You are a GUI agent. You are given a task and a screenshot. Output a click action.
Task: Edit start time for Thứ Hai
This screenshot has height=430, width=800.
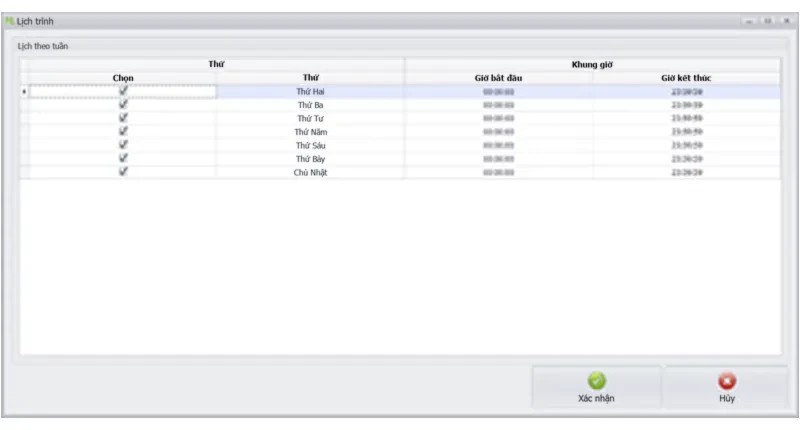click(x=498, y=92)
